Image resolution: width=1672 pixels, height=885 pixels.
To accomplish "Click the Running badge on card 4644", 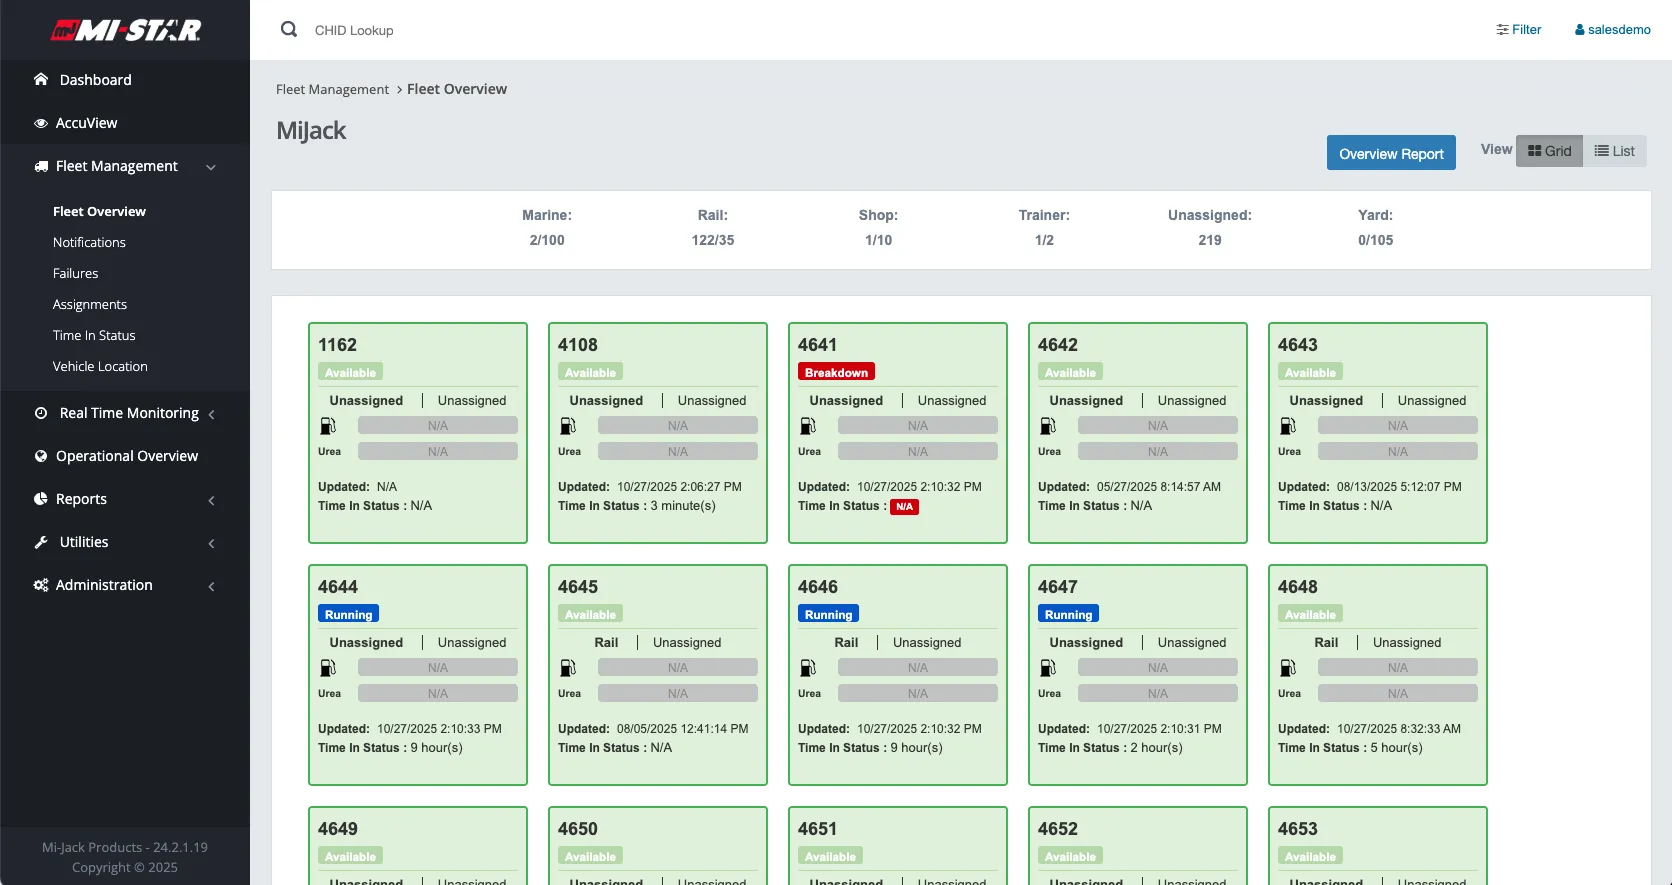I will click(348, 614).
